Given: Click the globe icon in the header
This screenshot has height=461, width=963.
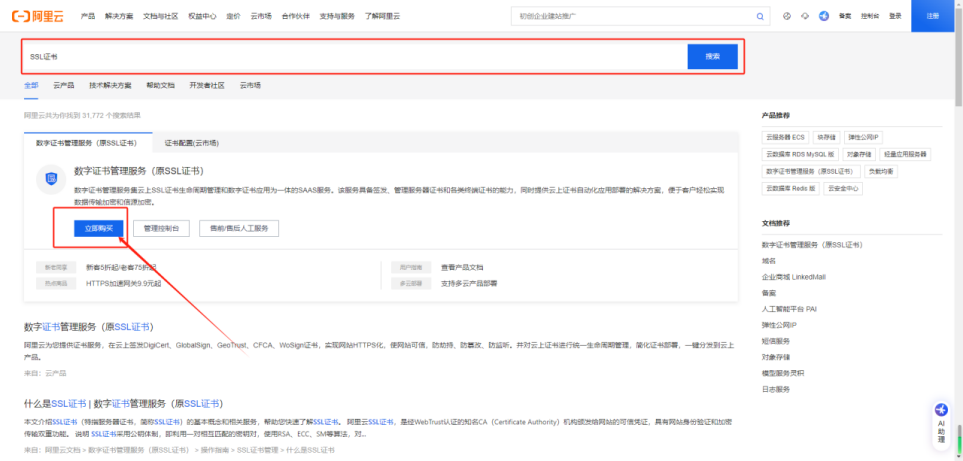Looking at the screenshot, I should point(787,16).
